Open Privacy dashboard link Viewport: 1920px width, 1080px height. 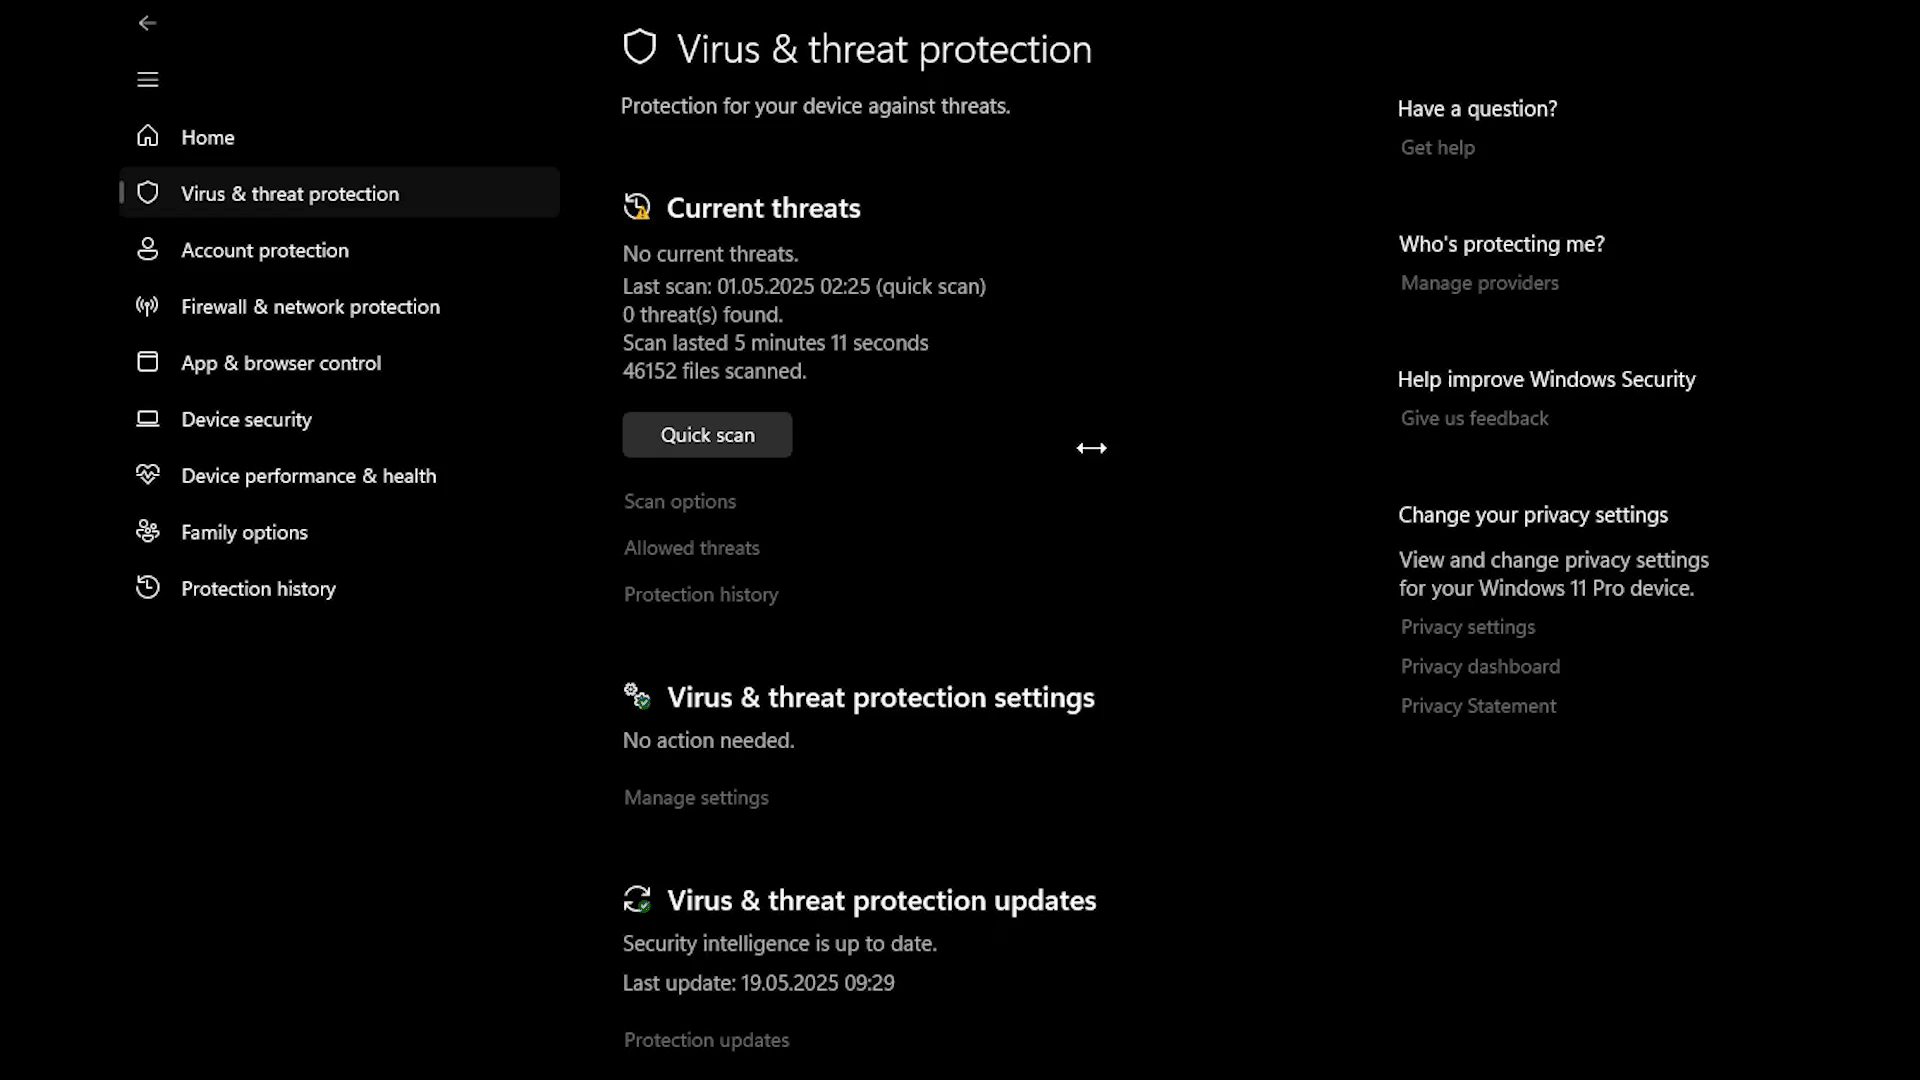click(x=1480, y=667)
